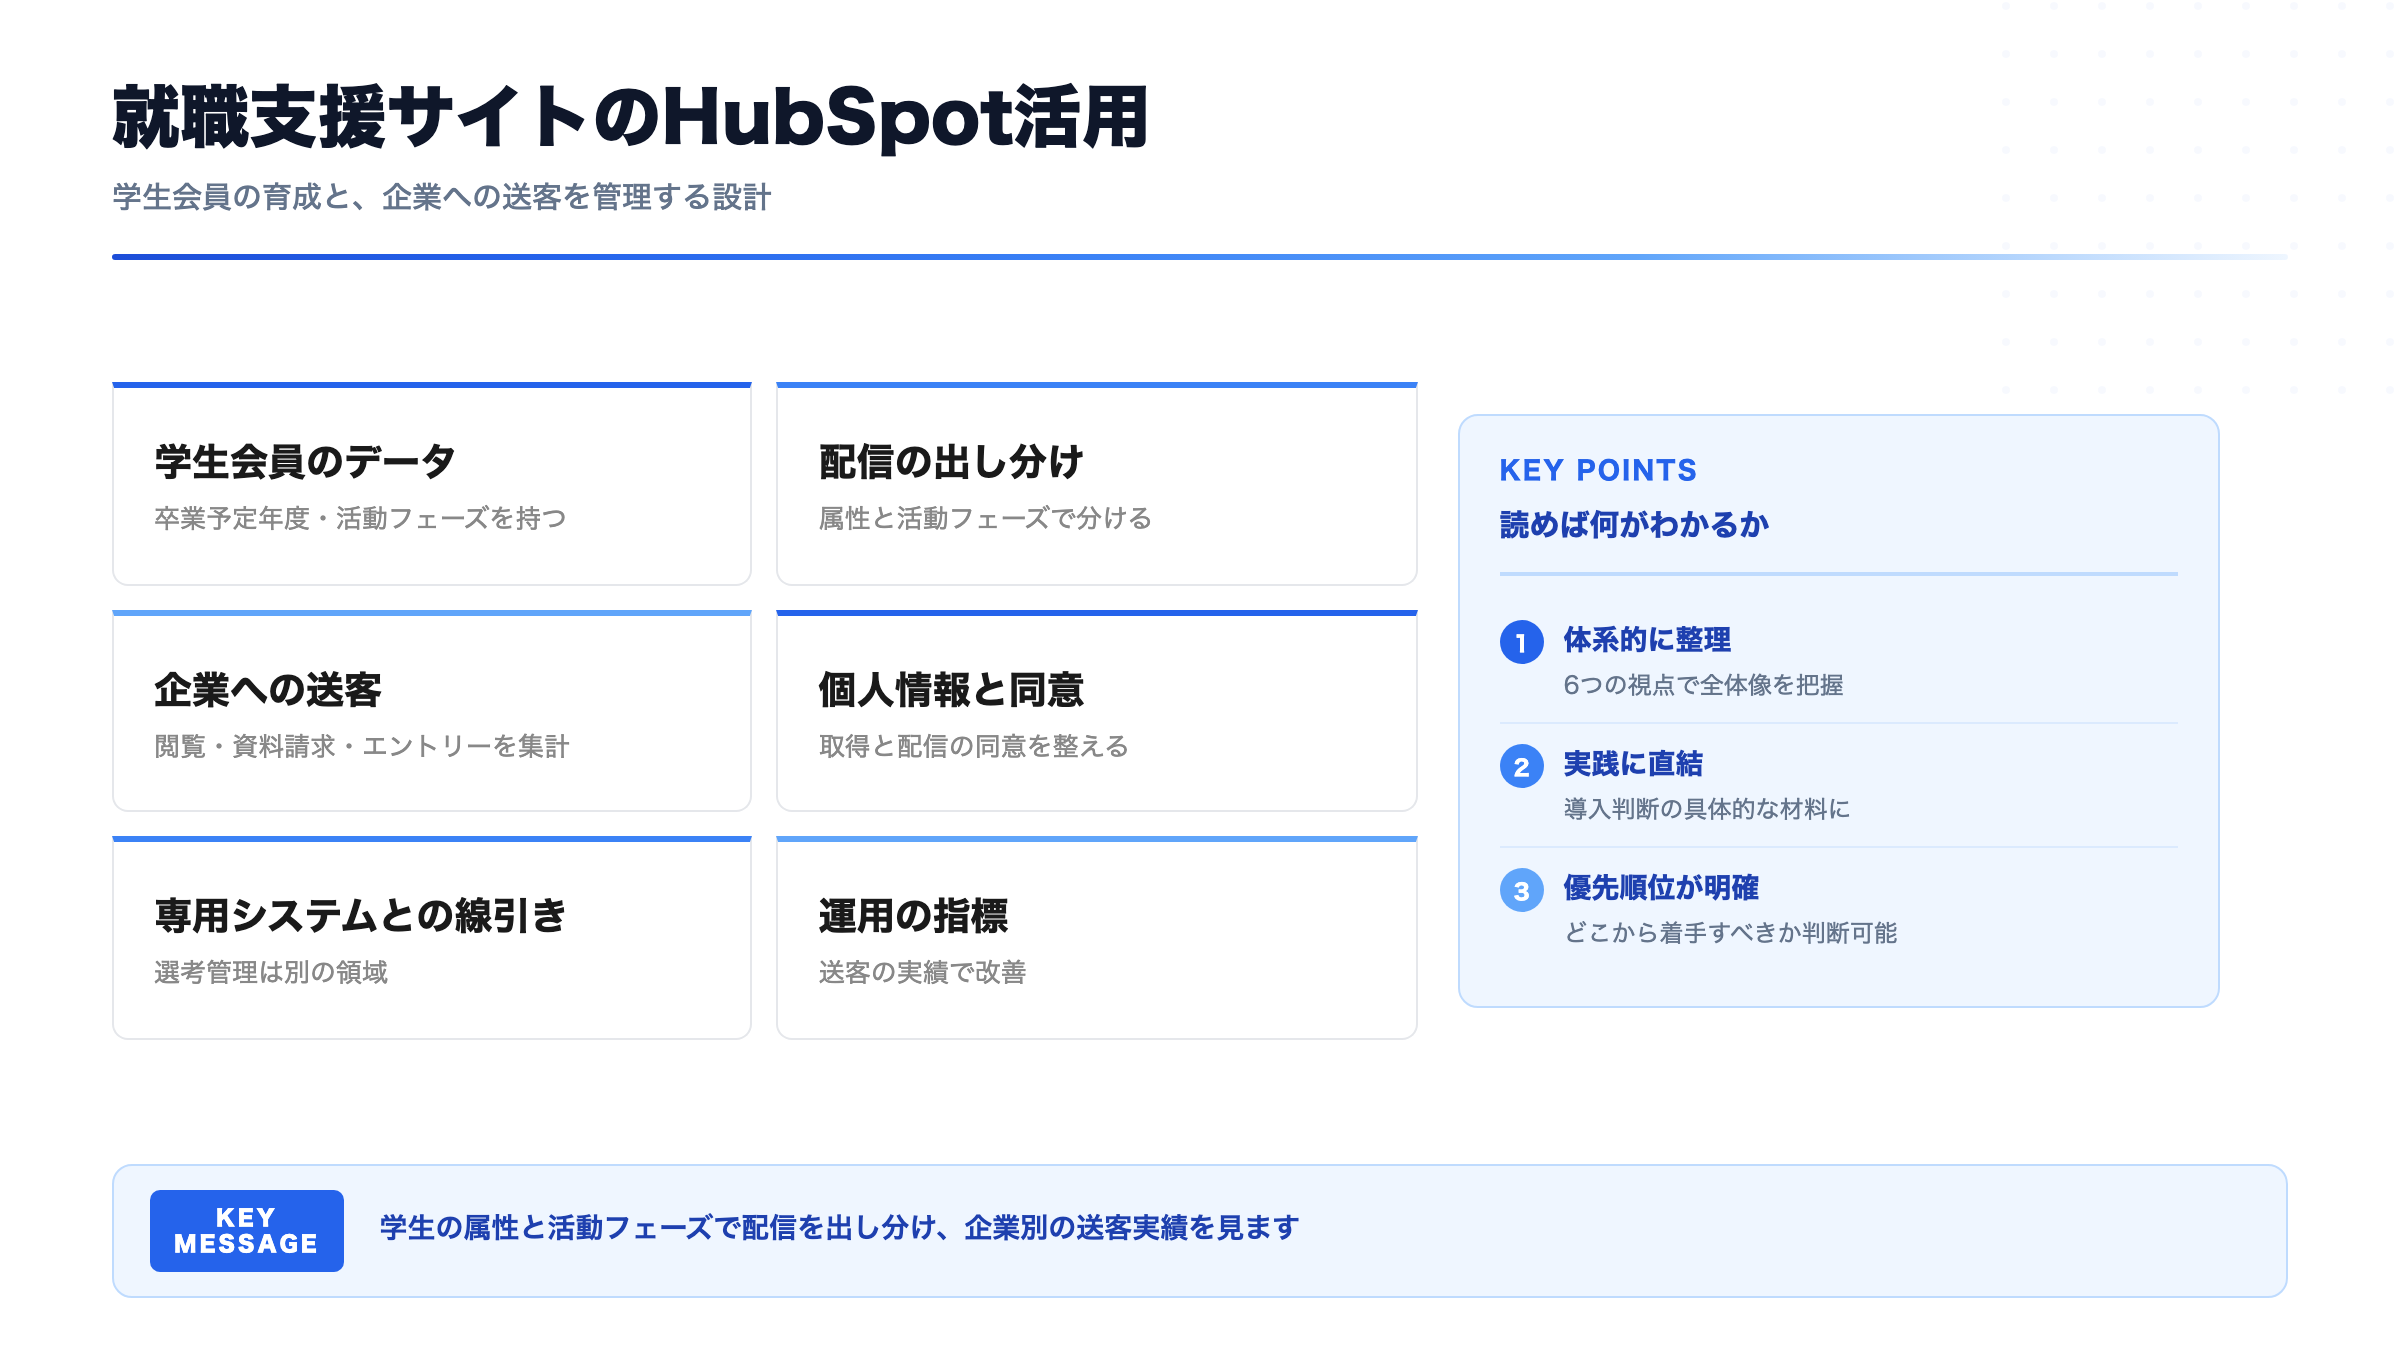The height and width of the screenshot is (1350, 2400).
Task: Click the text 卒業予定年度・活動フェーズを持つ
Action: pyautogui.click(x=361, y=518)
